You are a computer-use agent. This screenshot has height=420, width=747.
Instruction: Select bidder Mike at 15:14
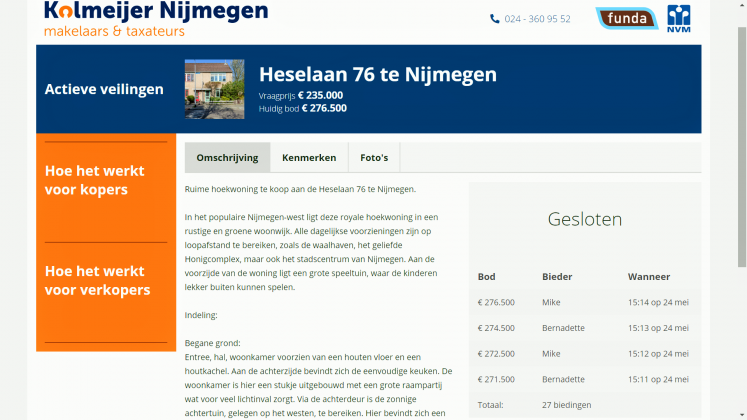click(551, 302)
